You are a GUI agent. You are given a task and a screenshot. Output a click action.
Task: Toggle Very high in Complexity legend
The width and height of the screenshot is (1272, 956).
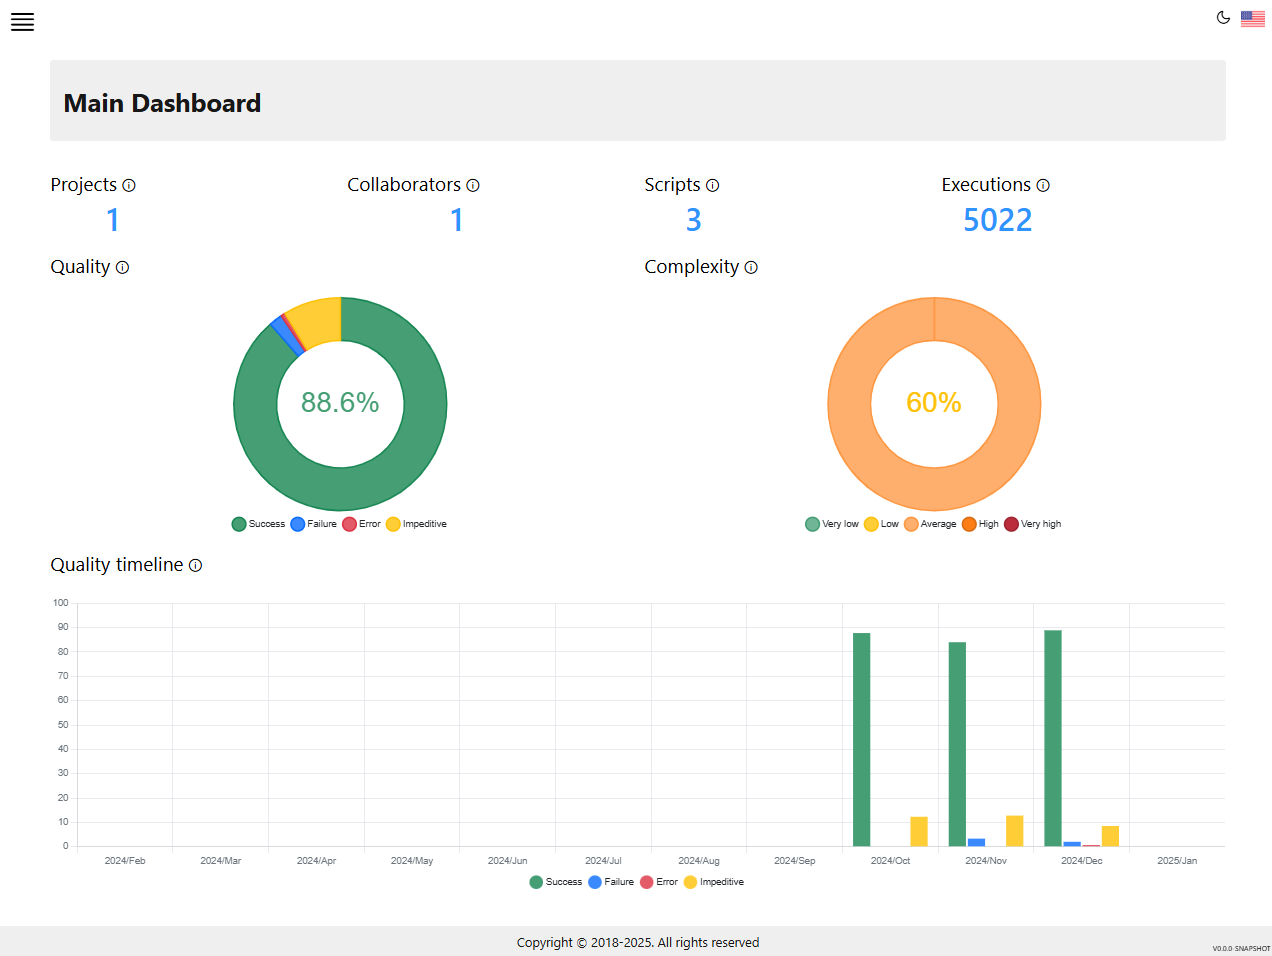tap(1032, 524)
